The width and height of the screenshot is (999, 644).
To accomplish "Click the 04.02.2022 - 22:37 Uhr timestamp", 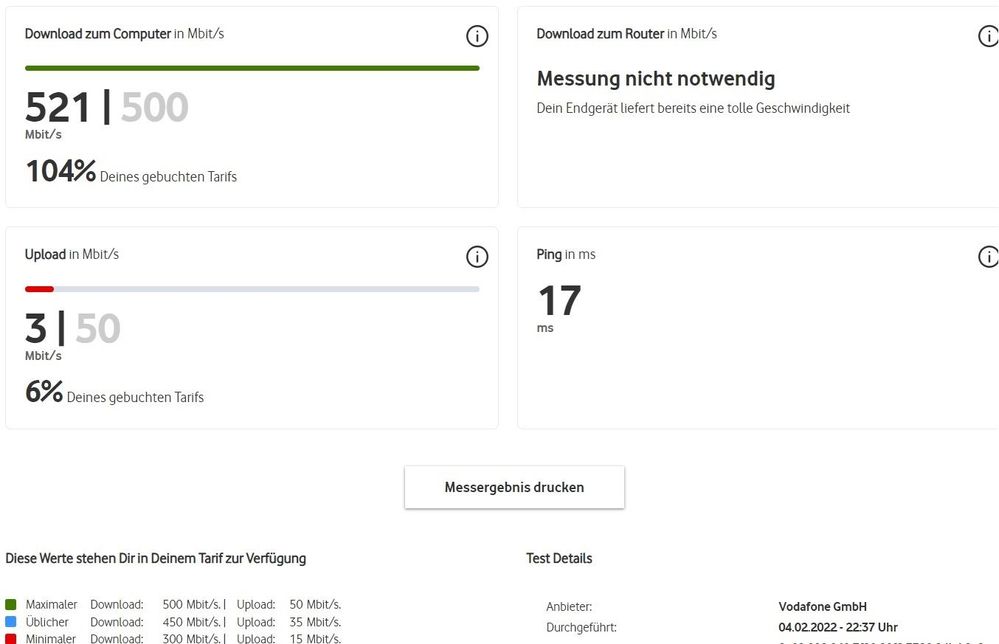I will pyautogui.click(x=837, y=628).
